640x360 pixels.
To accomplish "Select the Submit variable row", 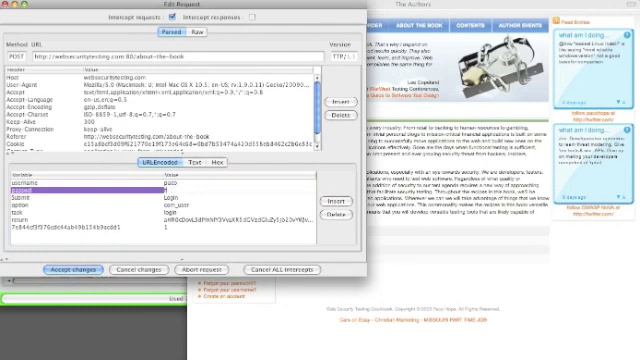I will click(163, 198).
